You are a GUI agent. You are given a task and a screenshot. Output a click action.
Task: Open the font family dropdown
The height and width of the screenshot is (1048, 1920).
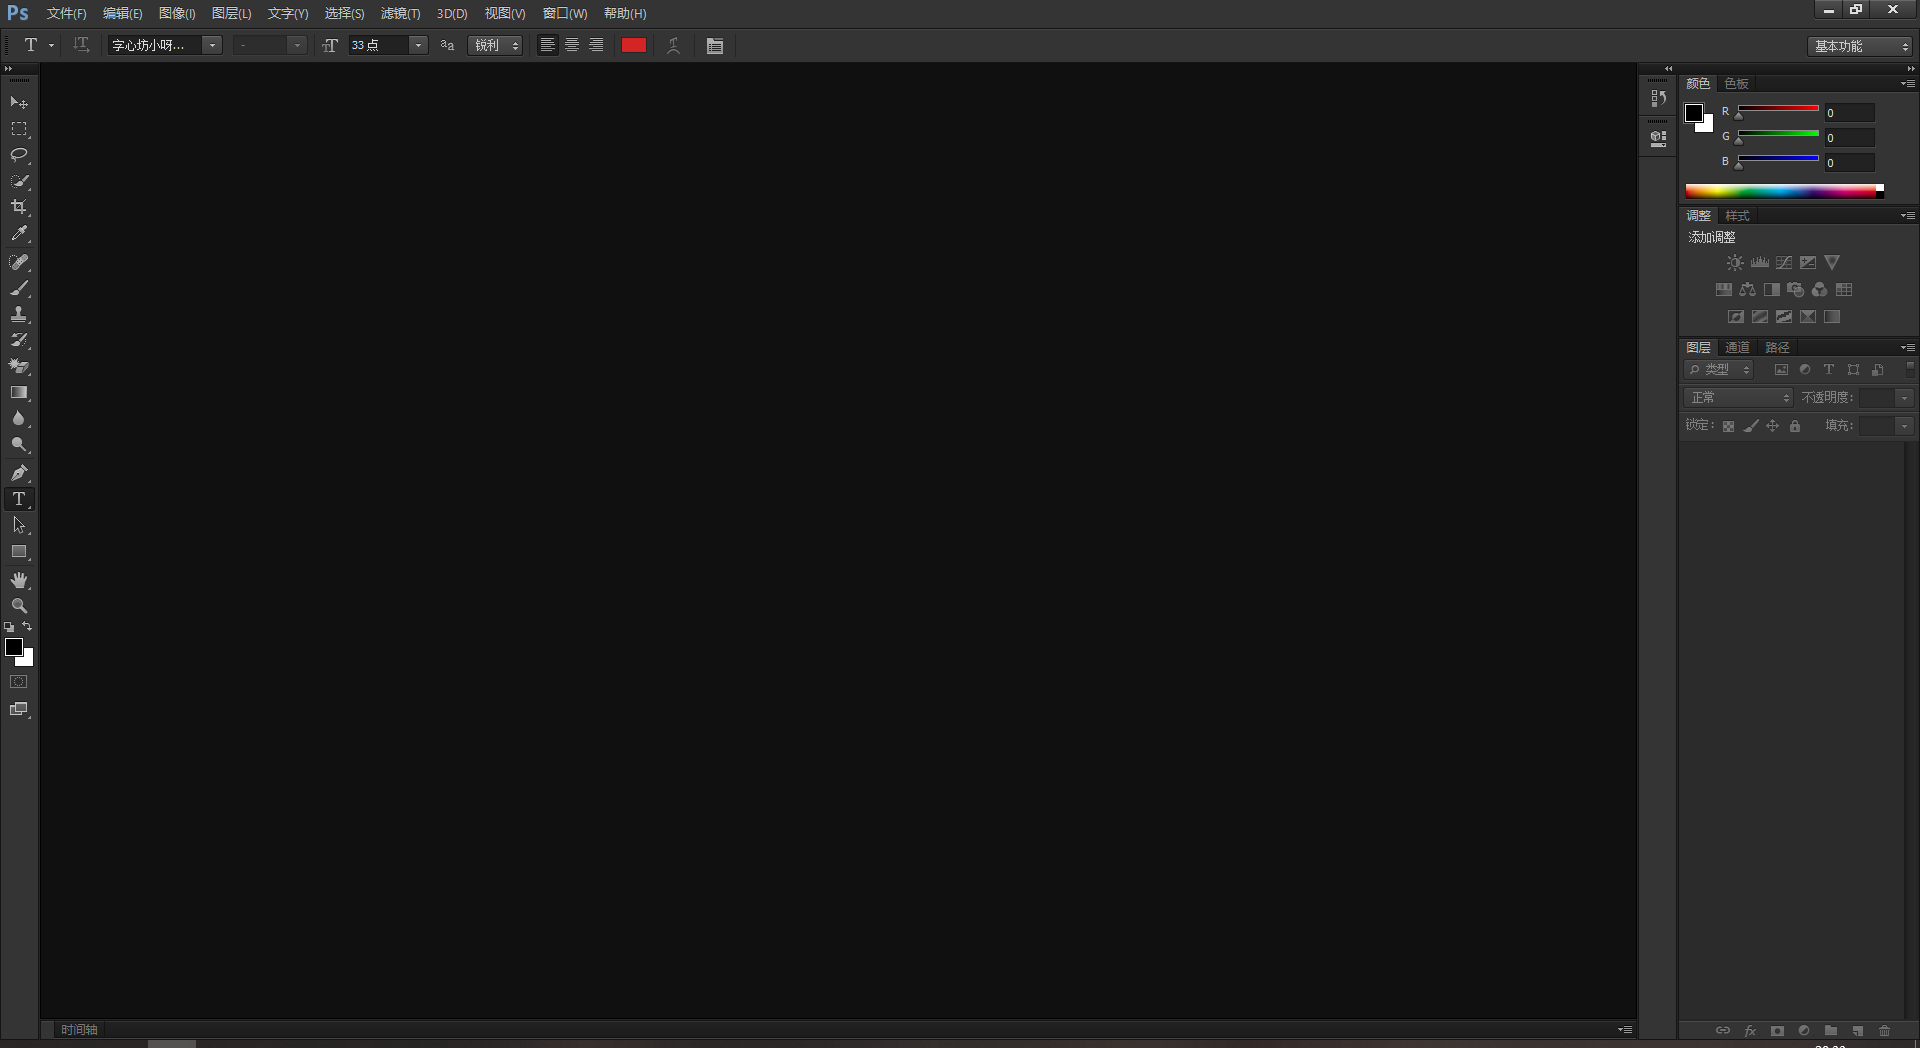point(212,45)
